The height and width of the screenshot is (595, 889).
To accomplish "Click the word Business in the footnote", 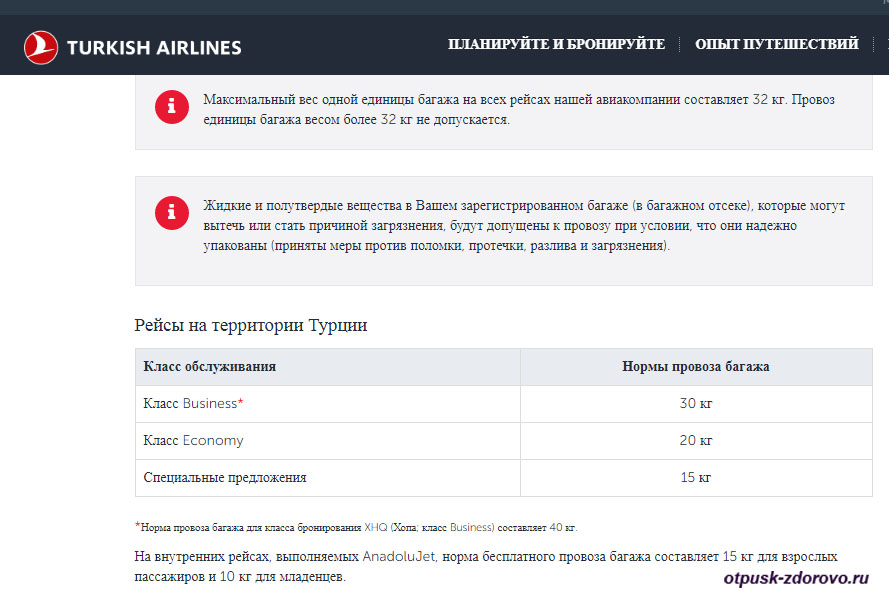I will click(472, 527).
